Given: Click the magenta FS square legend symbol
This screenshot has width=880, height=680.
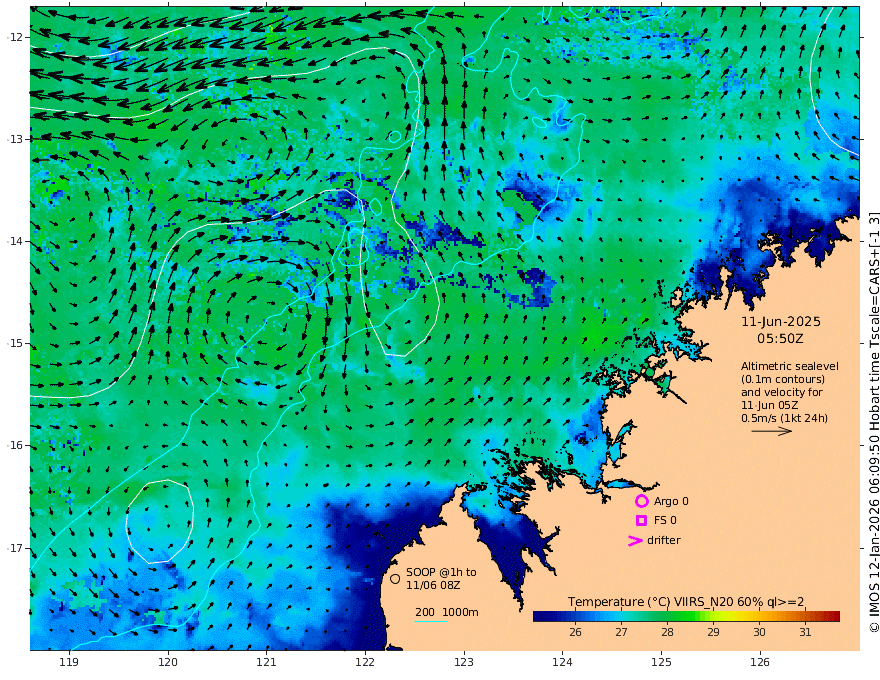Looking at the screenshot, I should pos(641,521).
